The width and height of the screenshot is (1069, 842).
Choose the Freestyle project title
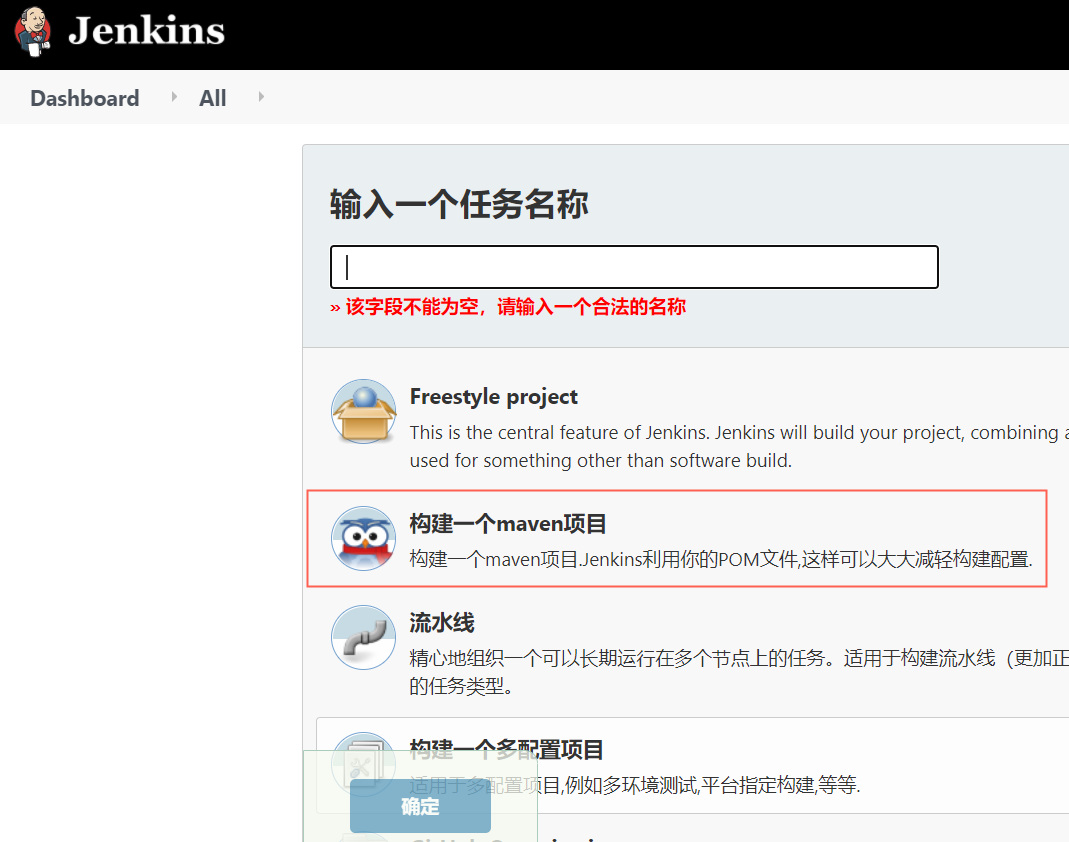[x=494, y=396]
